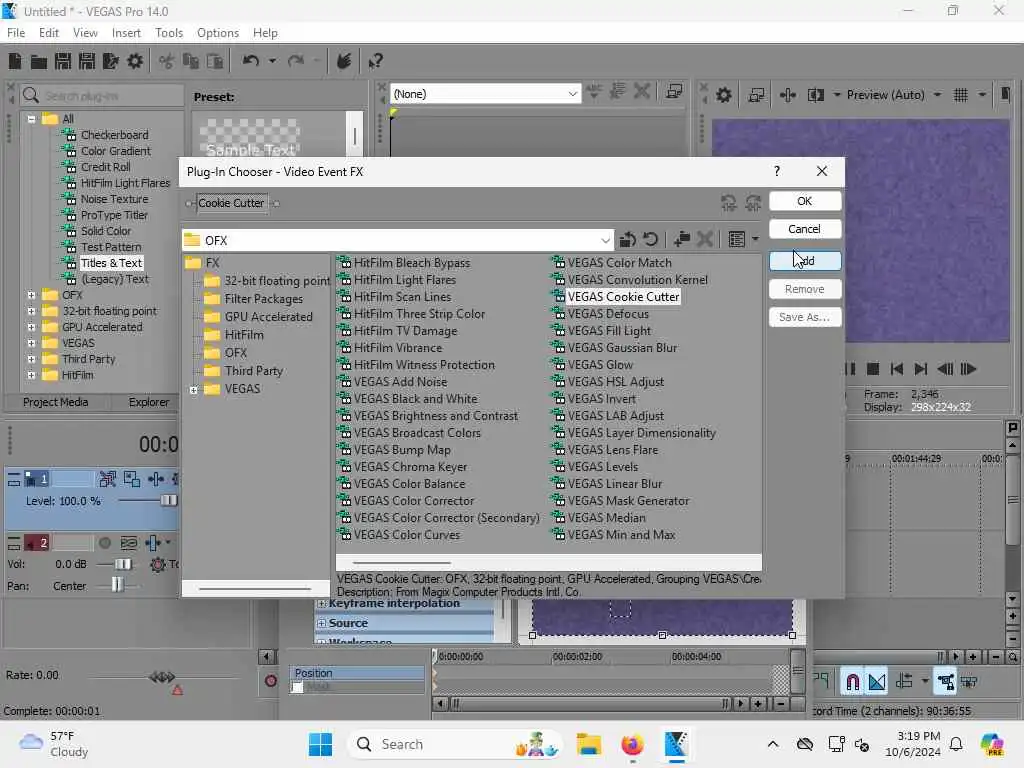This screenshot has height=768, width=1024.
Task: Open Firefox from the Windows taskbar
Action: coord(632,744)
